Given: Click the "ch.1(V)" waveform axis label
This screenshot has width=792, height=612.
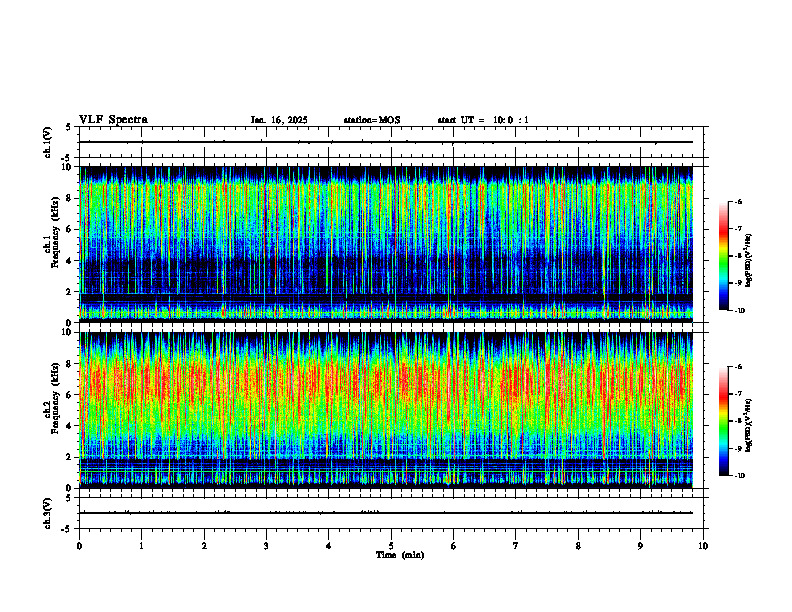Looking at the screenshot, I should (48, 142).
